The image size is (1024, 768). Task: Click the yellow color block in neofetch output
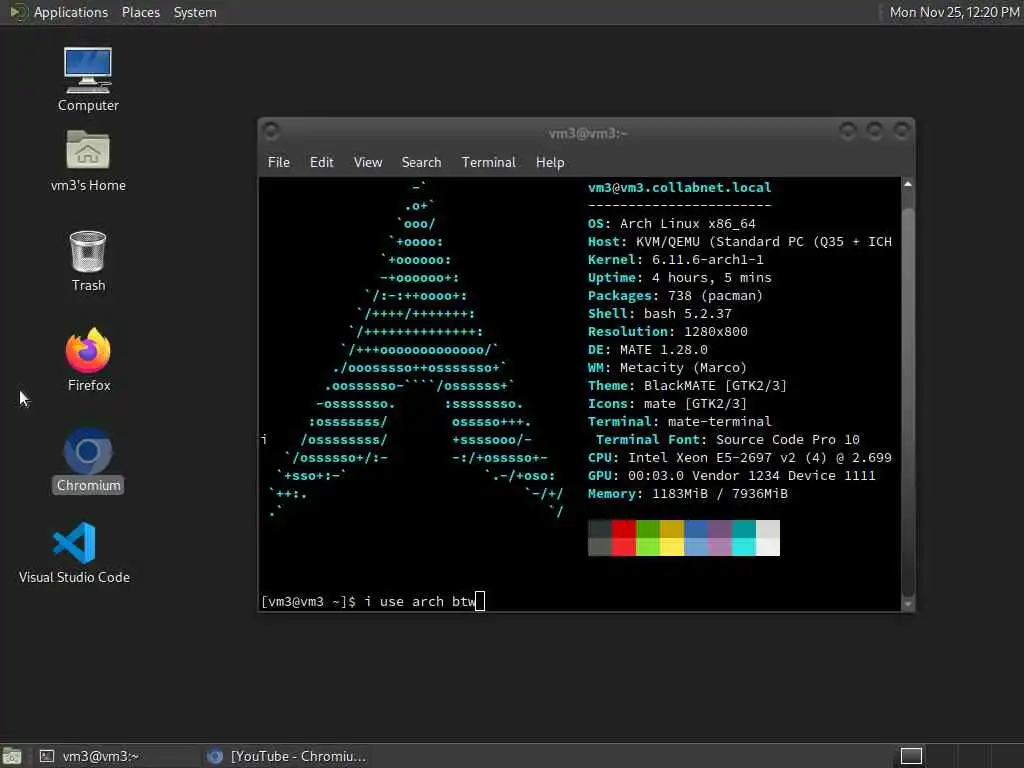tap(672, 537)
